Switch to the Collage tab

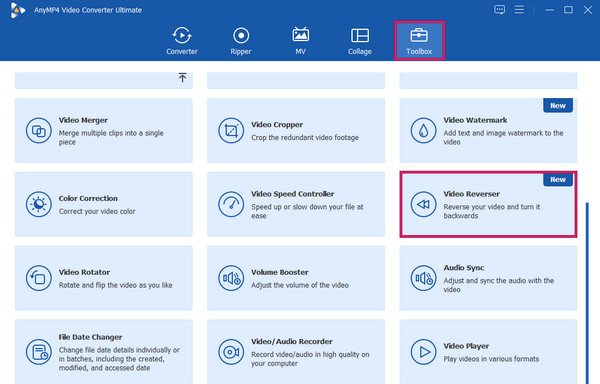[x=360, y=41]
